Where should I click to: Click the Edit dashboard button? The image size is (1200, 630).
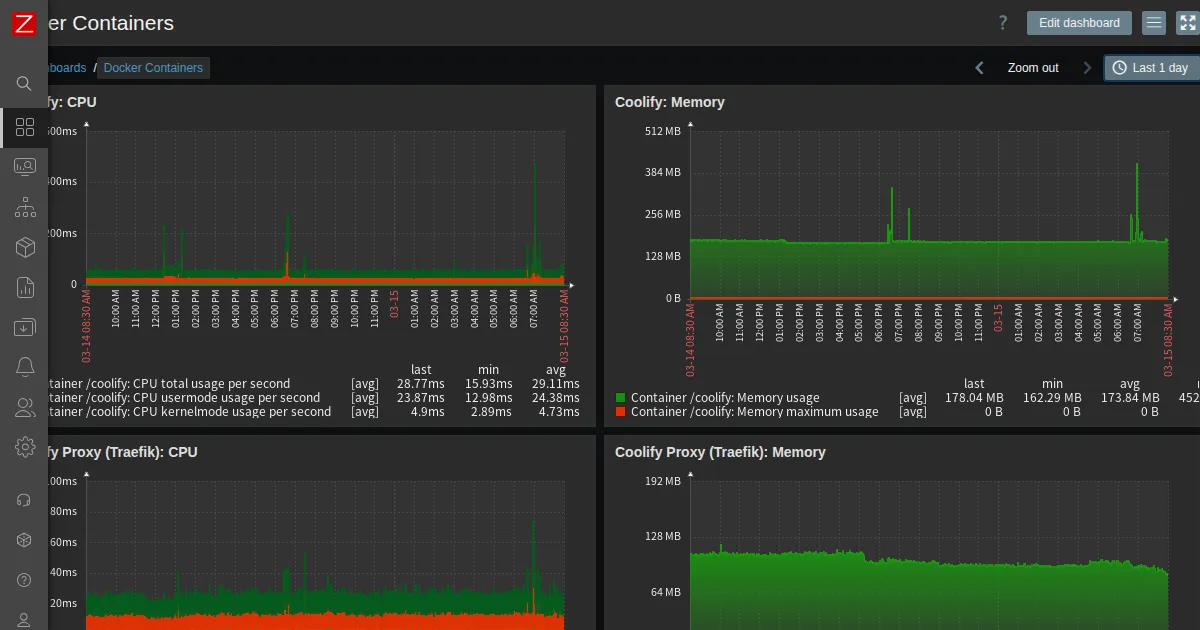pyautogui.click(x=1079, y=23)
